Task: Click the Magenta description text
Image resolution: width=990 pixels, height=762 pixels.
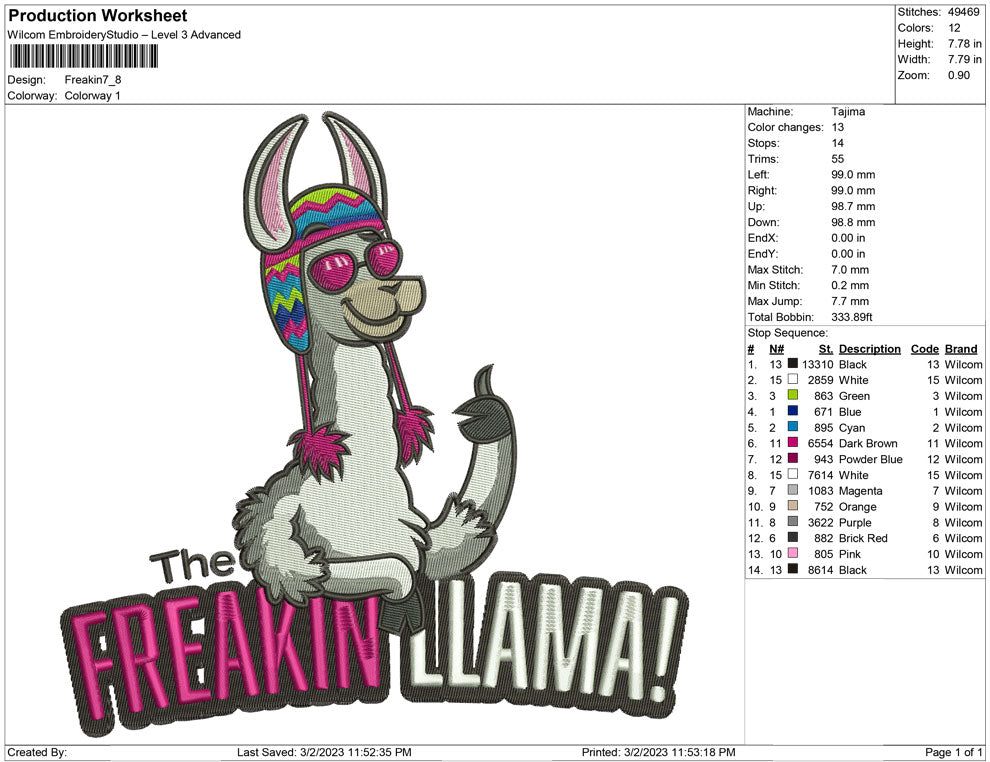Action: click(861, 491)
